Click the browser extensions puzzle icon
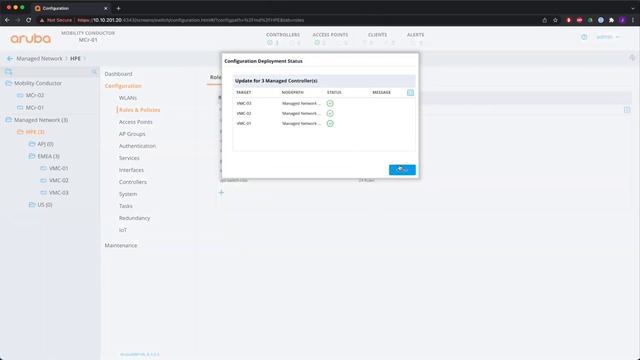The width and height of the screenshot is (640, 360). pos(611,20)
